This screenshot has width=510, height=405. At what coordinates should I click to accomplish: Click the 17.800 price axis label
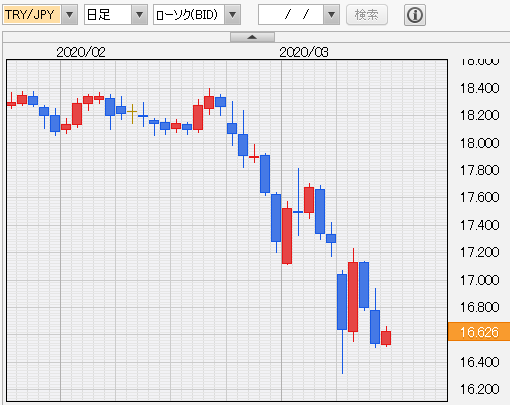[x=479, y=170]
